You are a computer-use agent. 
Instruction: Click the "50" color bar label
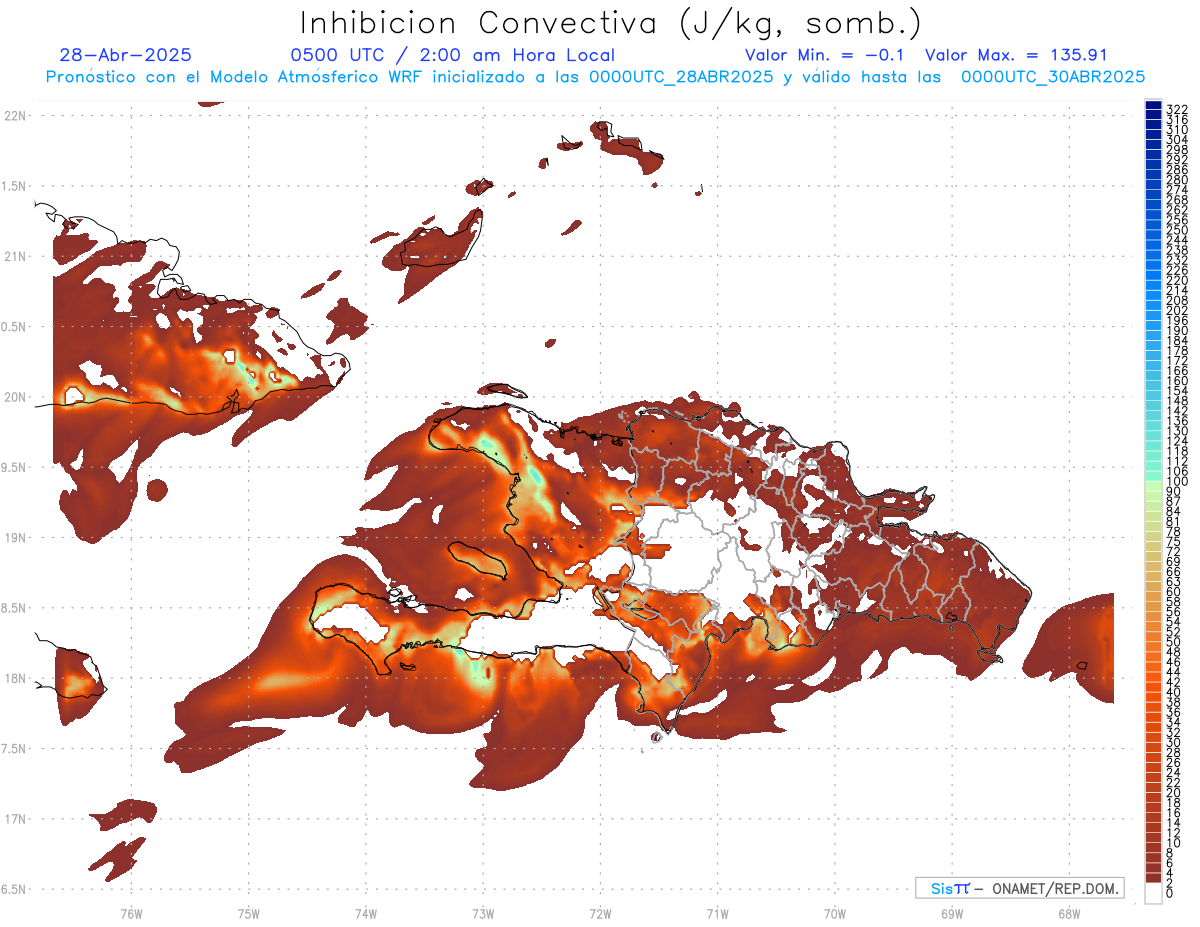coord(1173,641)
